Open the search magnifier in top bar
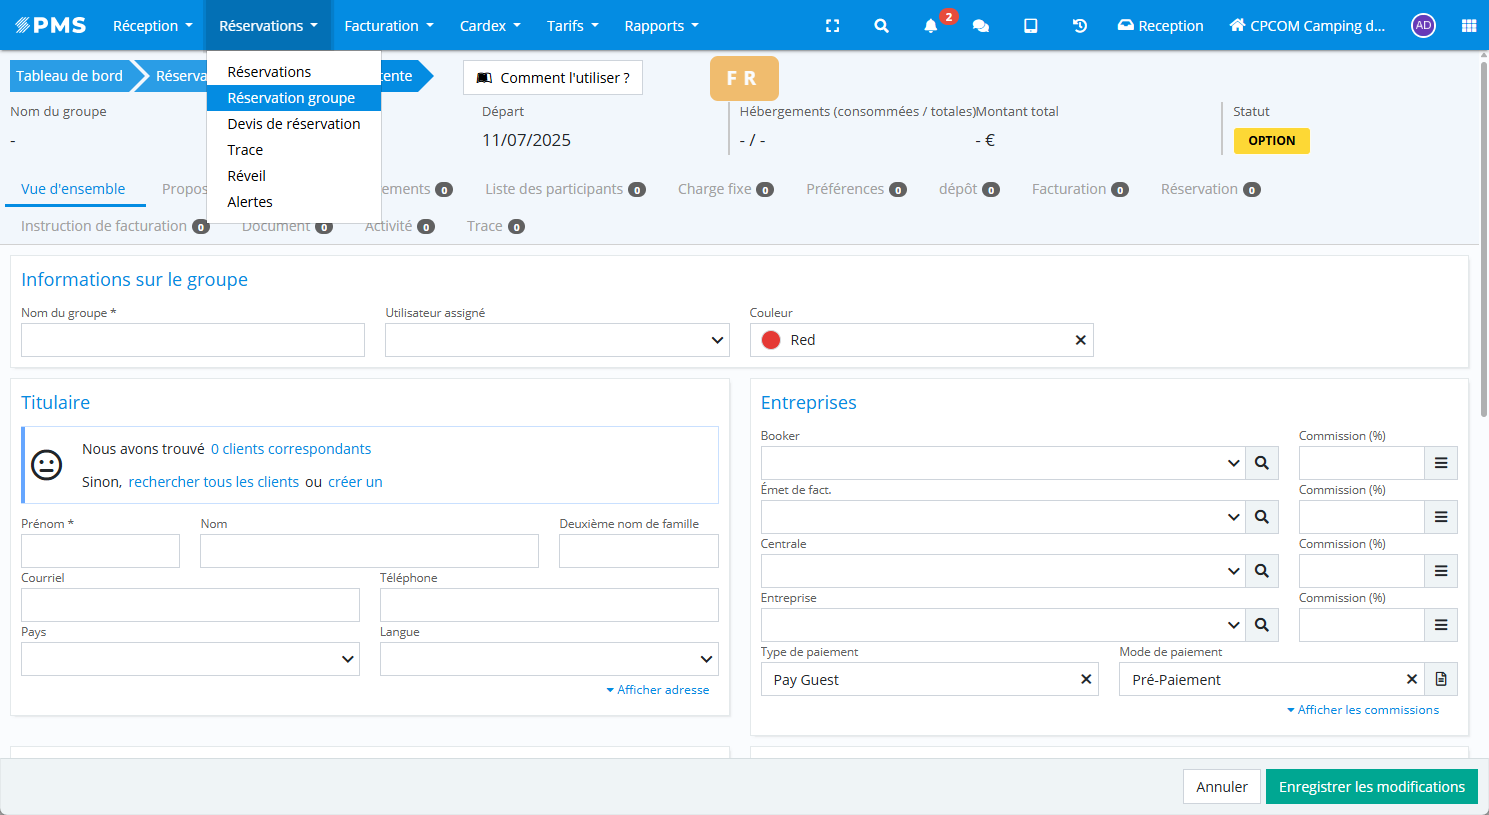This screenshot has width=1489, height=815. [x=881, y=26]
